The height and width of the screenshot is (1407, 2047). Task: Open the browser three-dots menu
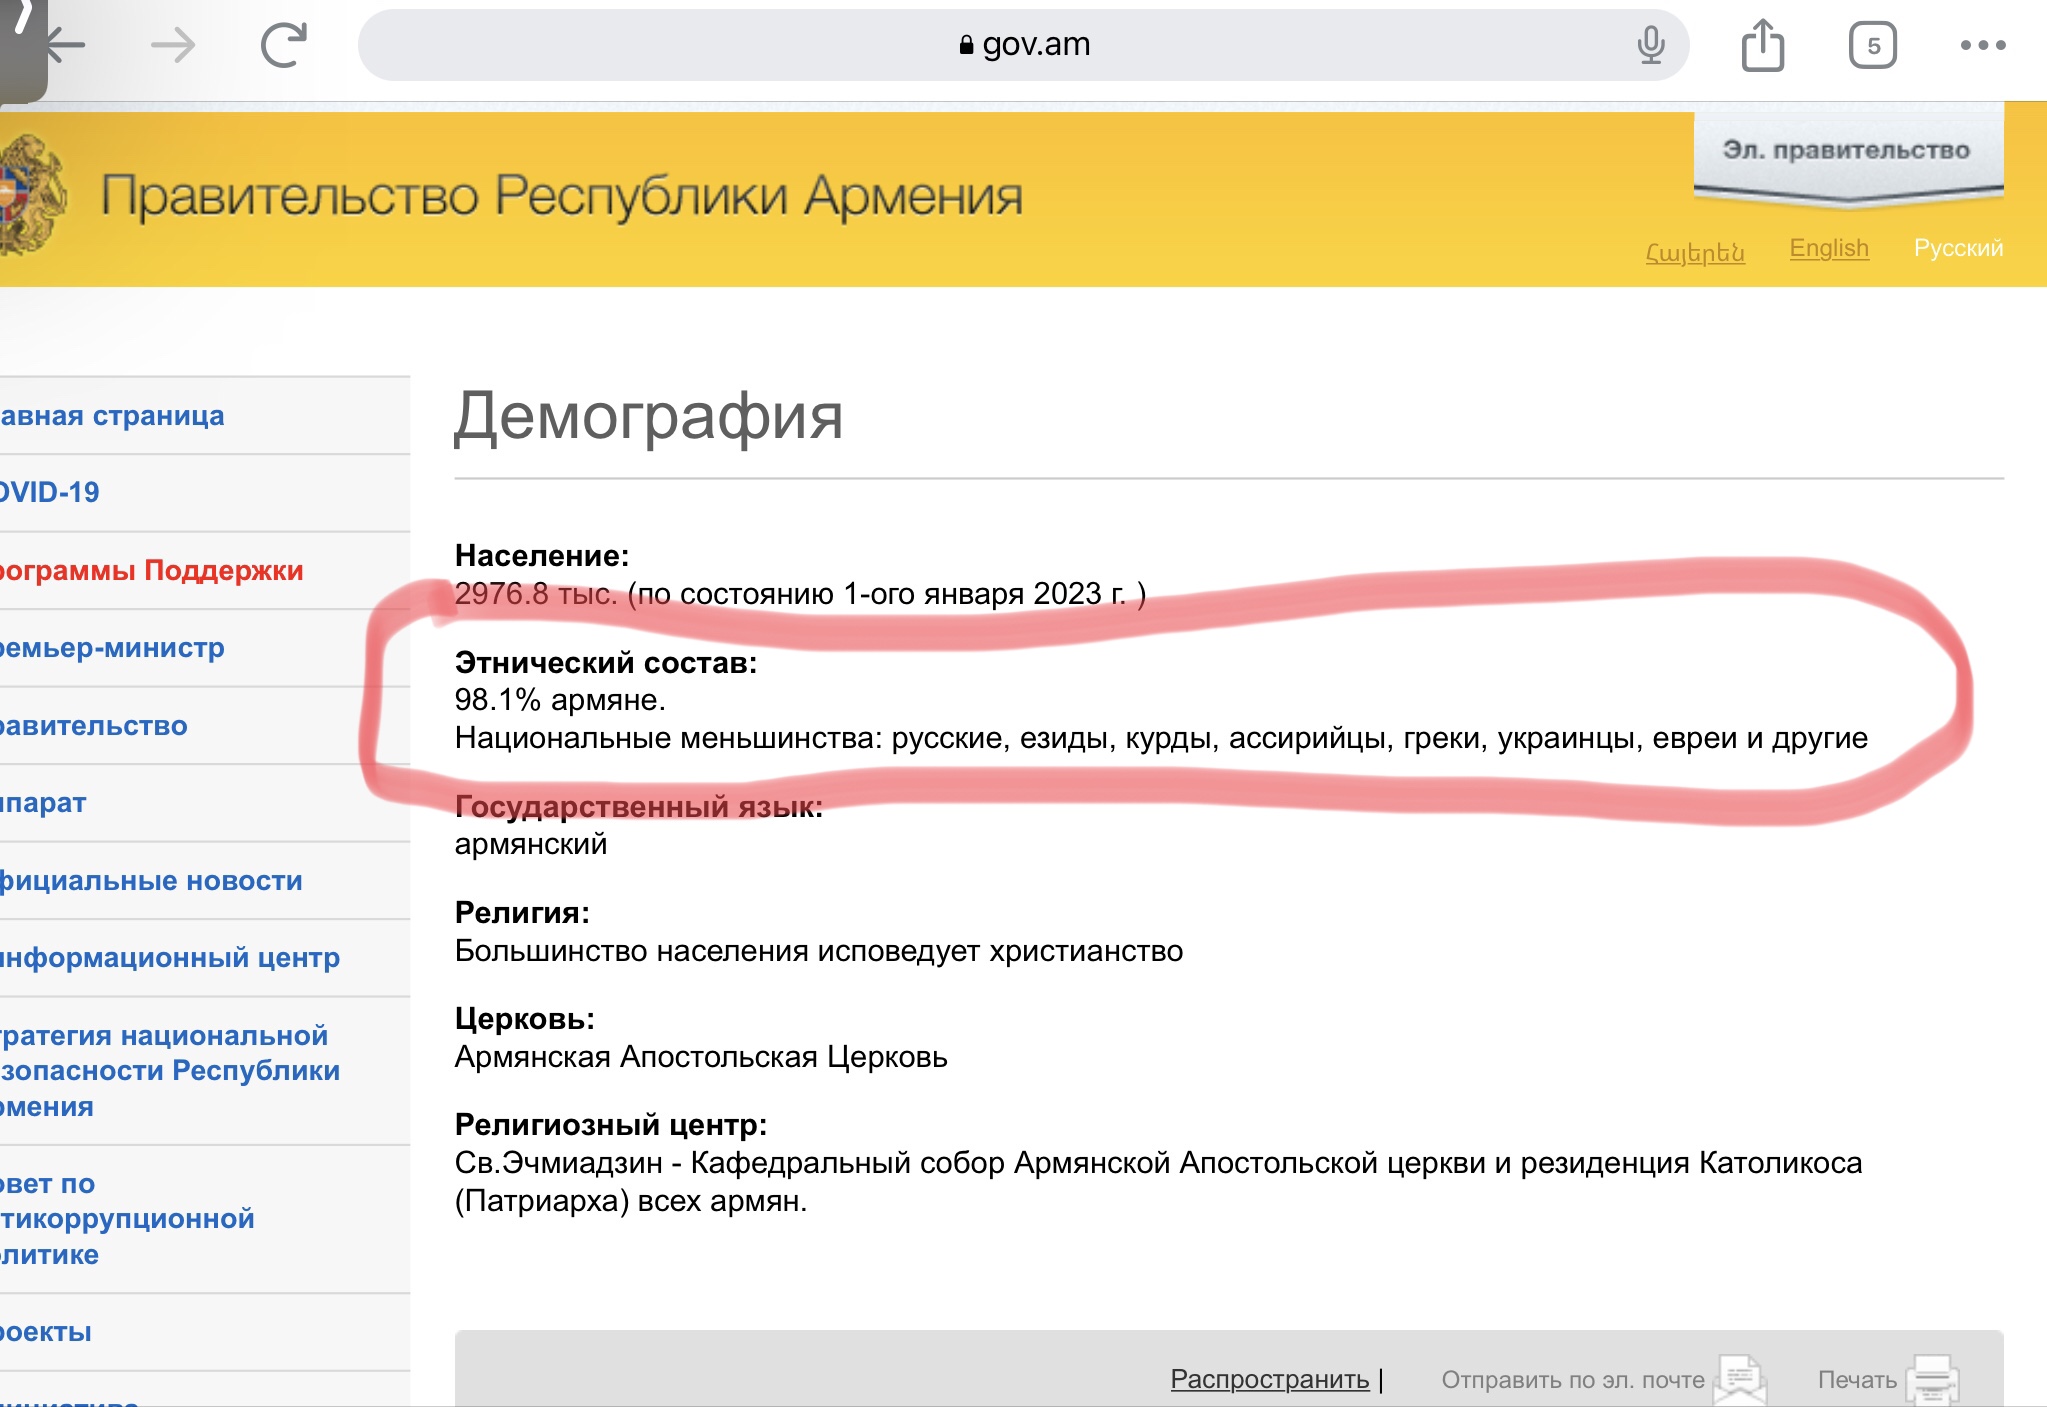1982,45
